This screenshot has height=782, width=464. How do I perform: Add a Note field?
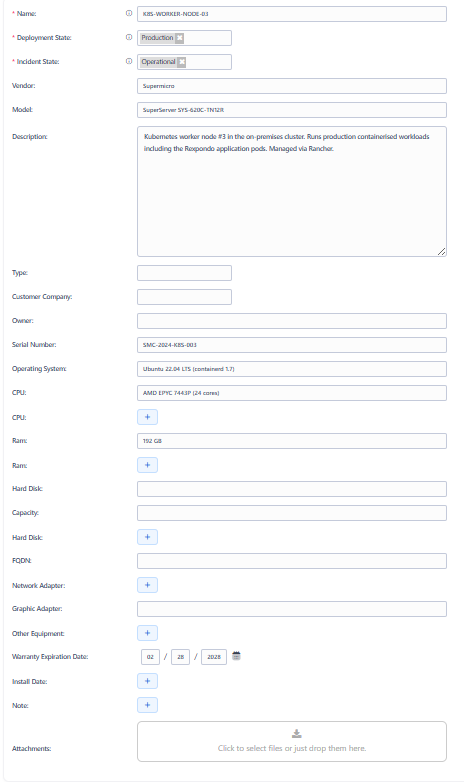point(147,705)
